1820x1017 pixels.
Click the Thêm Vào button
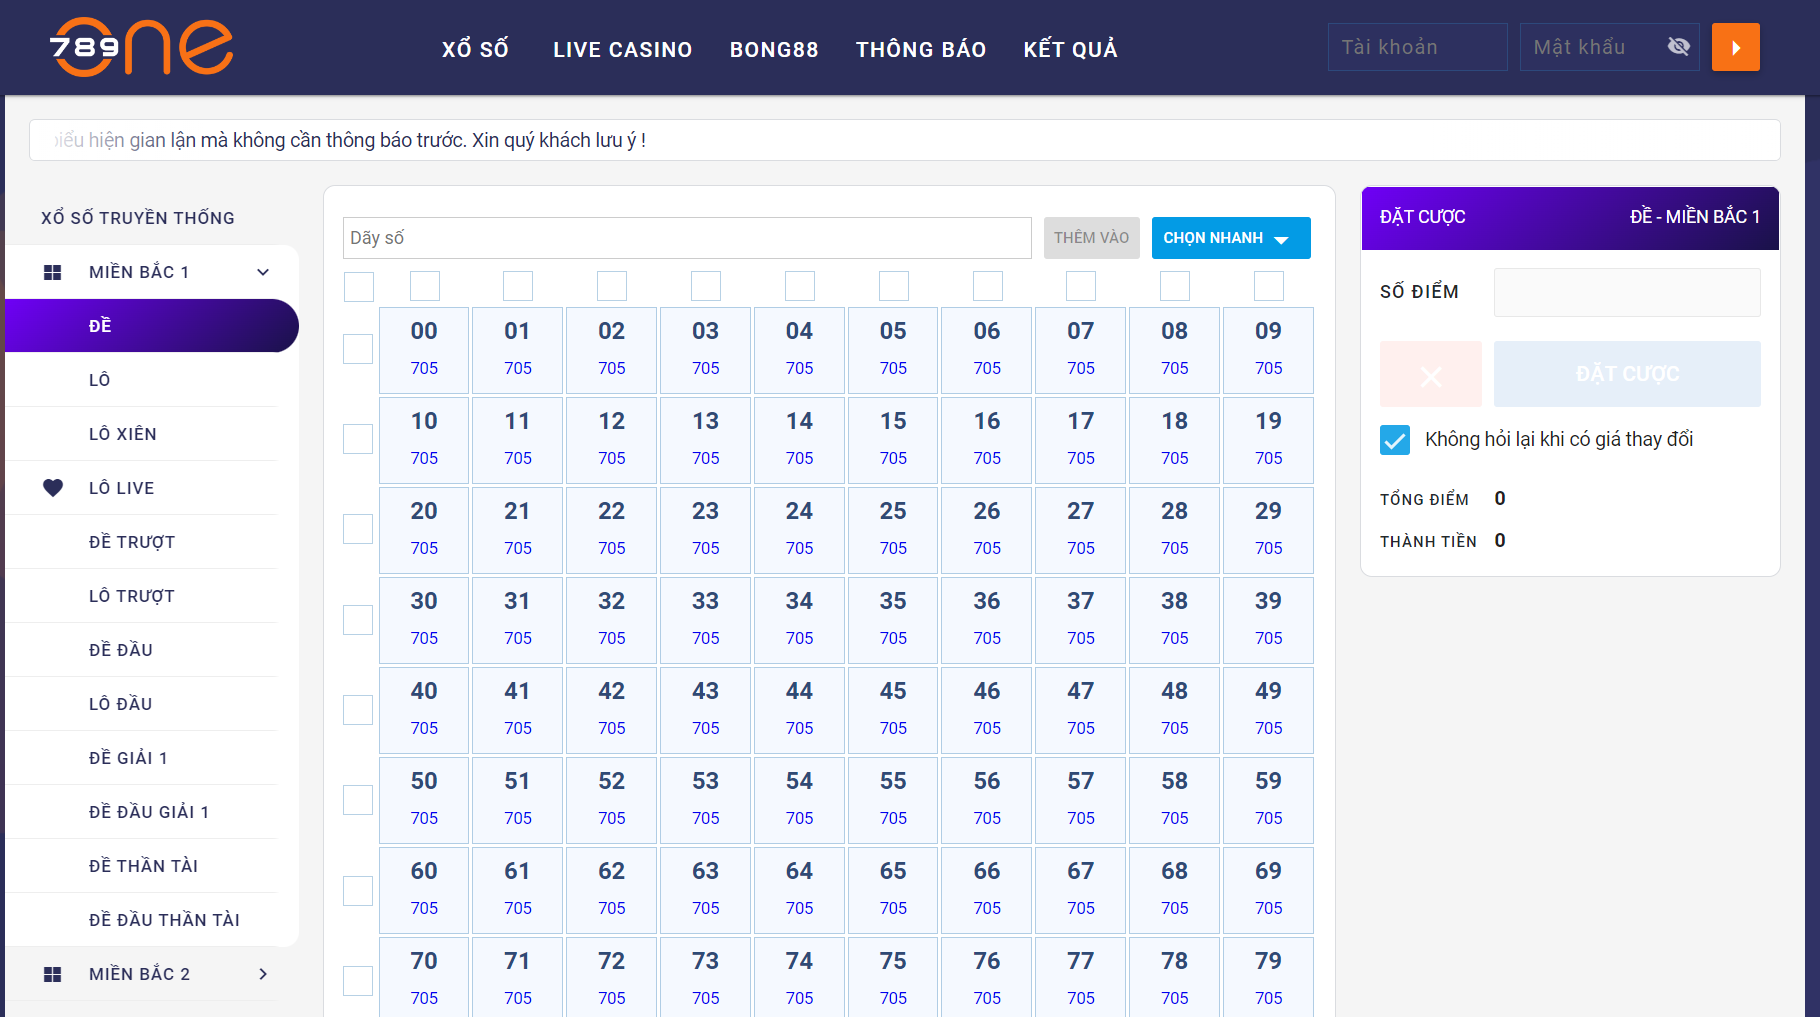[x=1091, y=238]
